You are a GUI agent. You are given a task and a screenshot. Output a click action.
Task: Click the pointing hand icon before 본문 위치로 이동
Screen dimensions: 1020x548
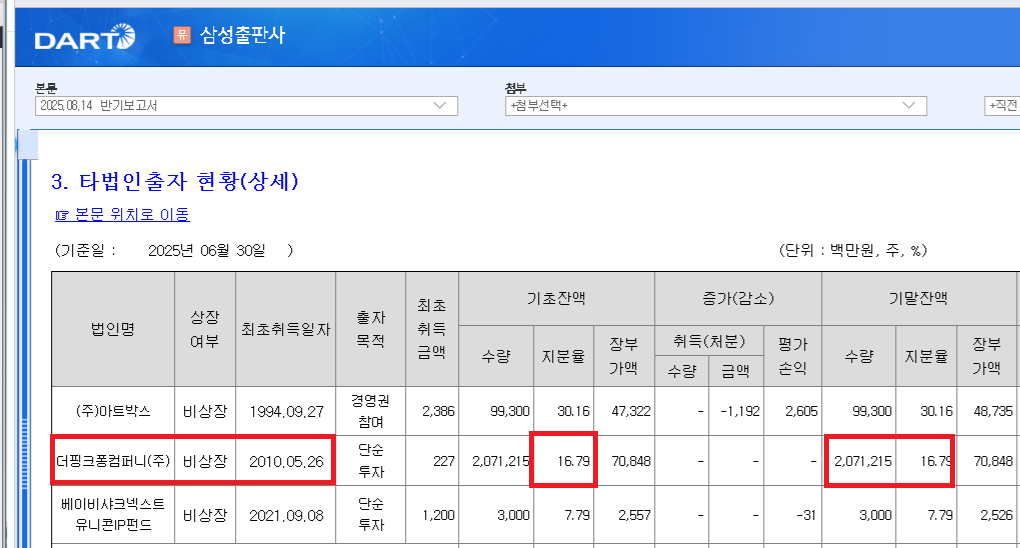pyautogui.click(x=62, y=215)
